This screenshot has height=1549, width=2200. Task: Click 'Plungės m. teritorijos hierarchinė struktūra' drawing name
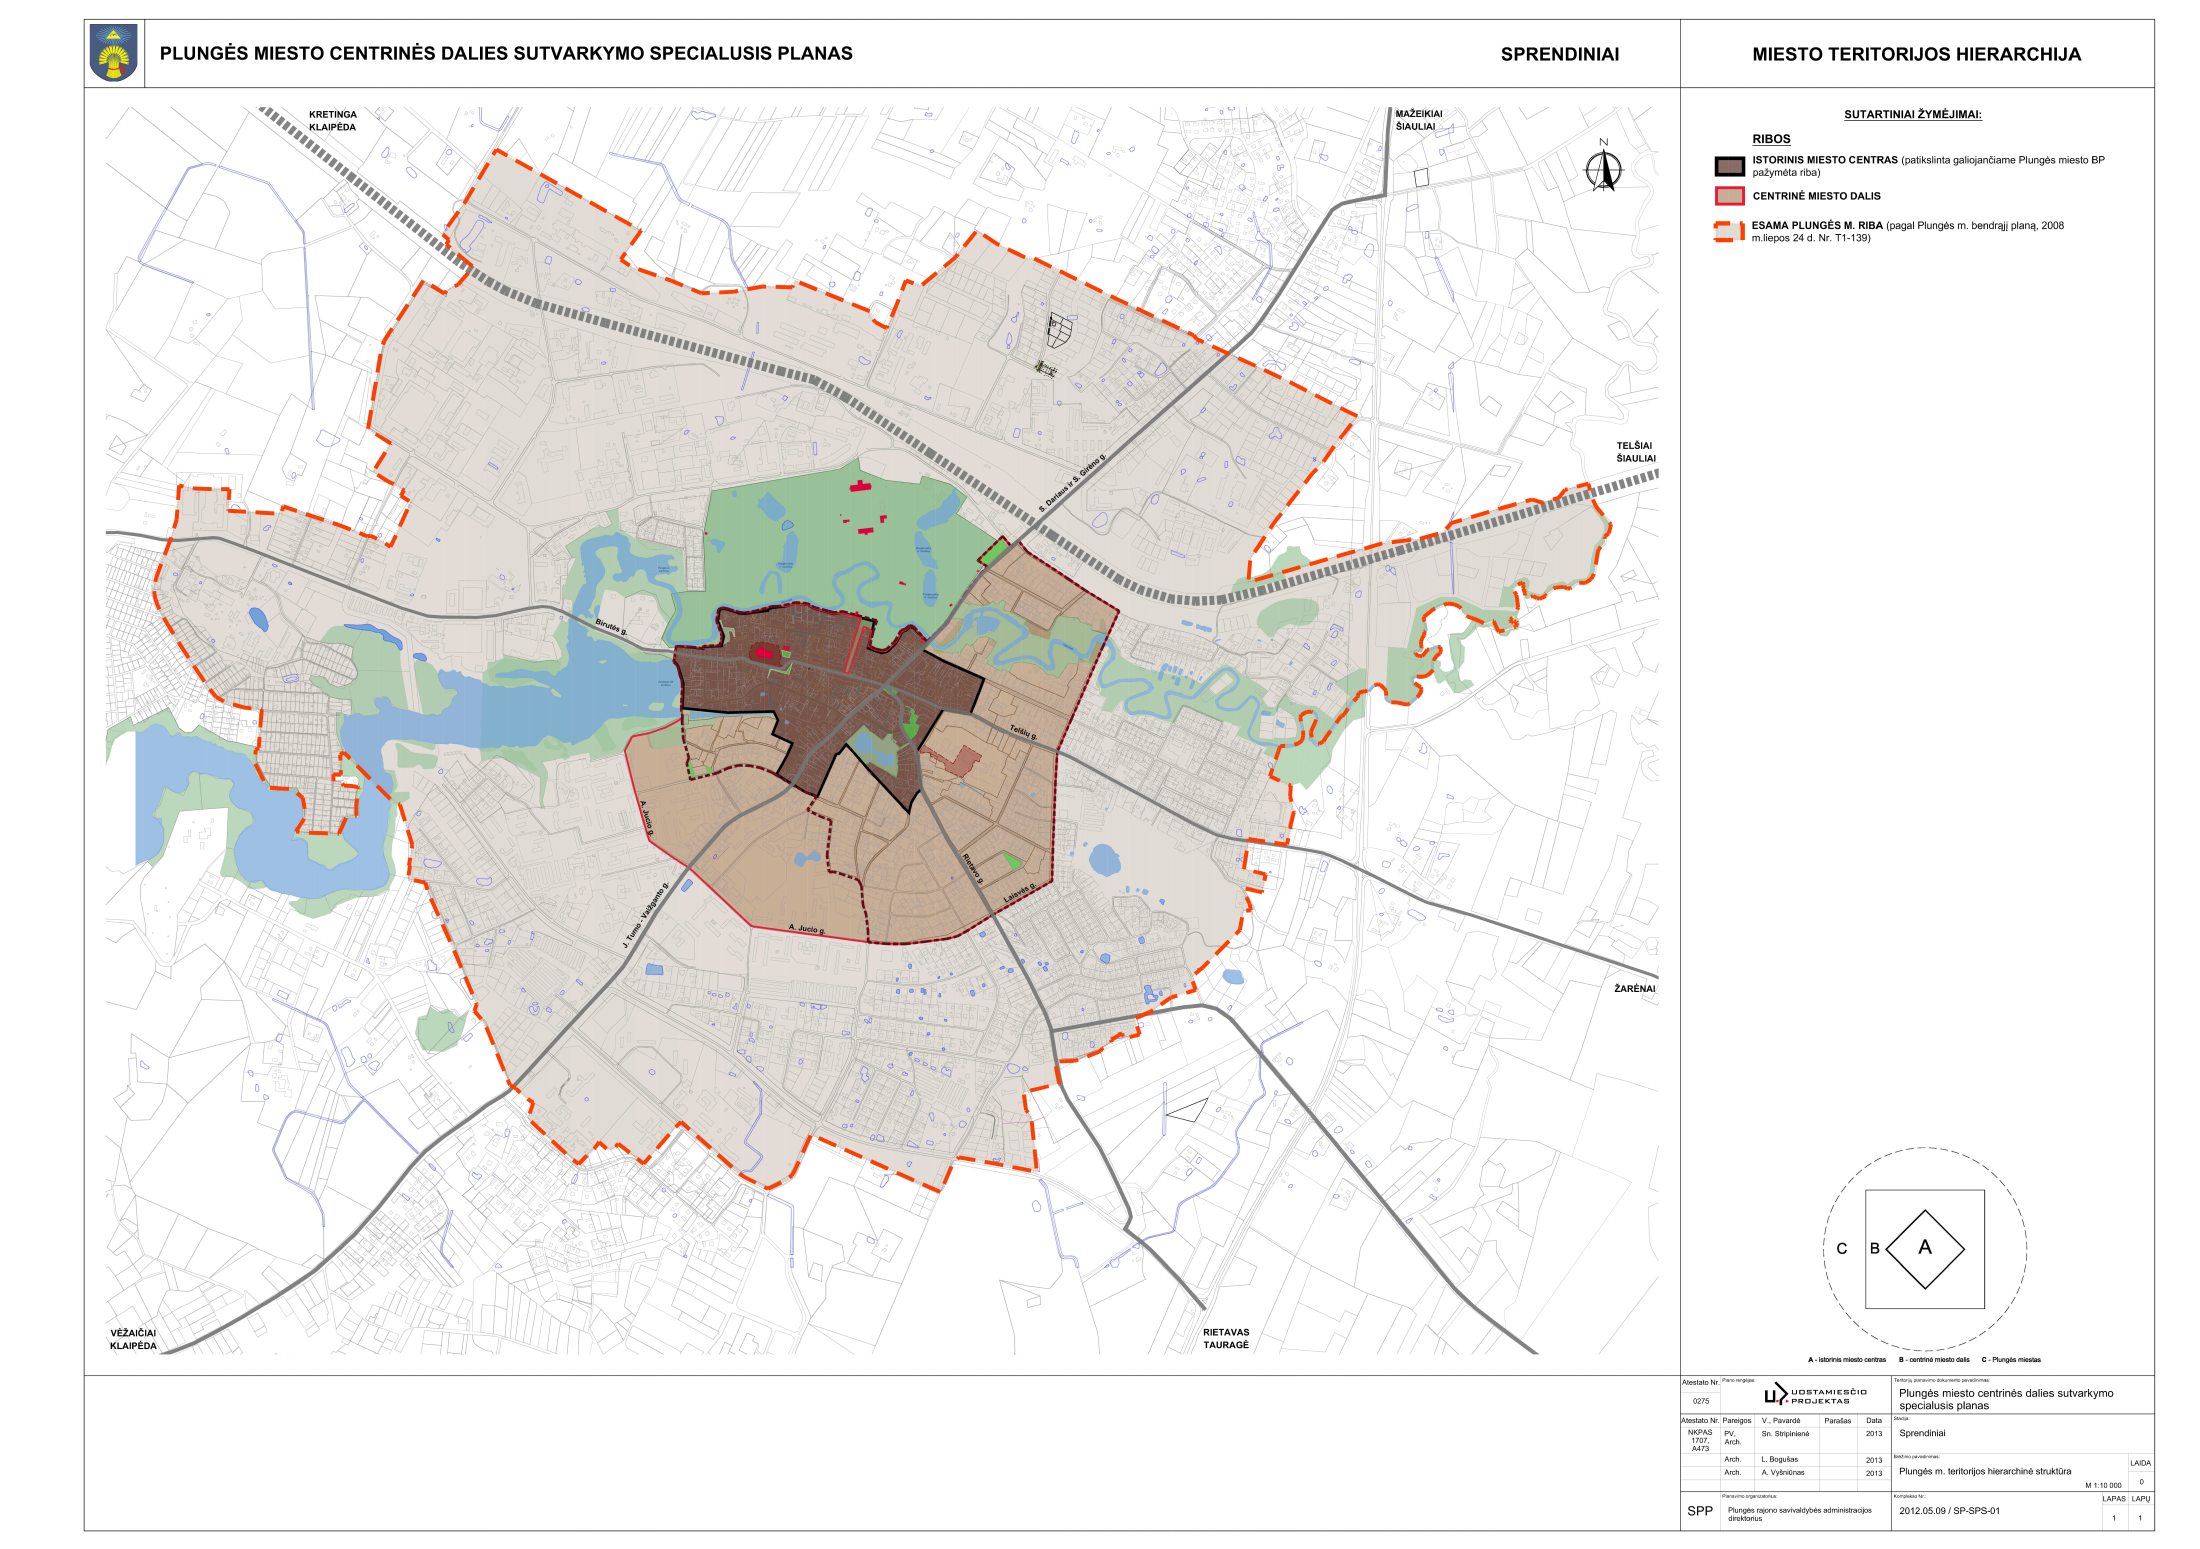tap(1984, 1472)
